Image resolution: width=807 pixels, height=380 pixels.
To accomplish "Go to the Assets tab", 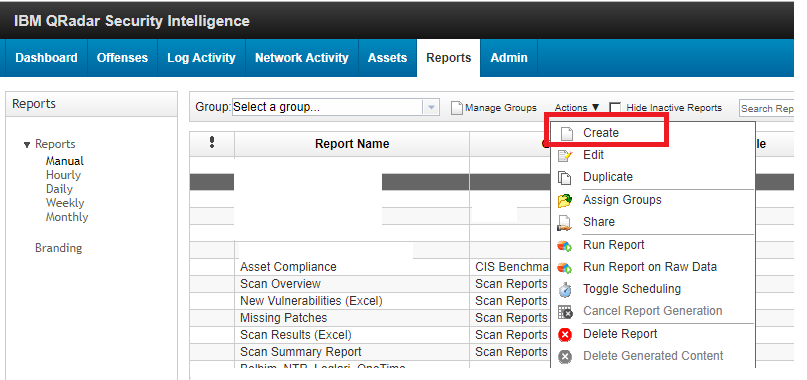I will point(387,58).
